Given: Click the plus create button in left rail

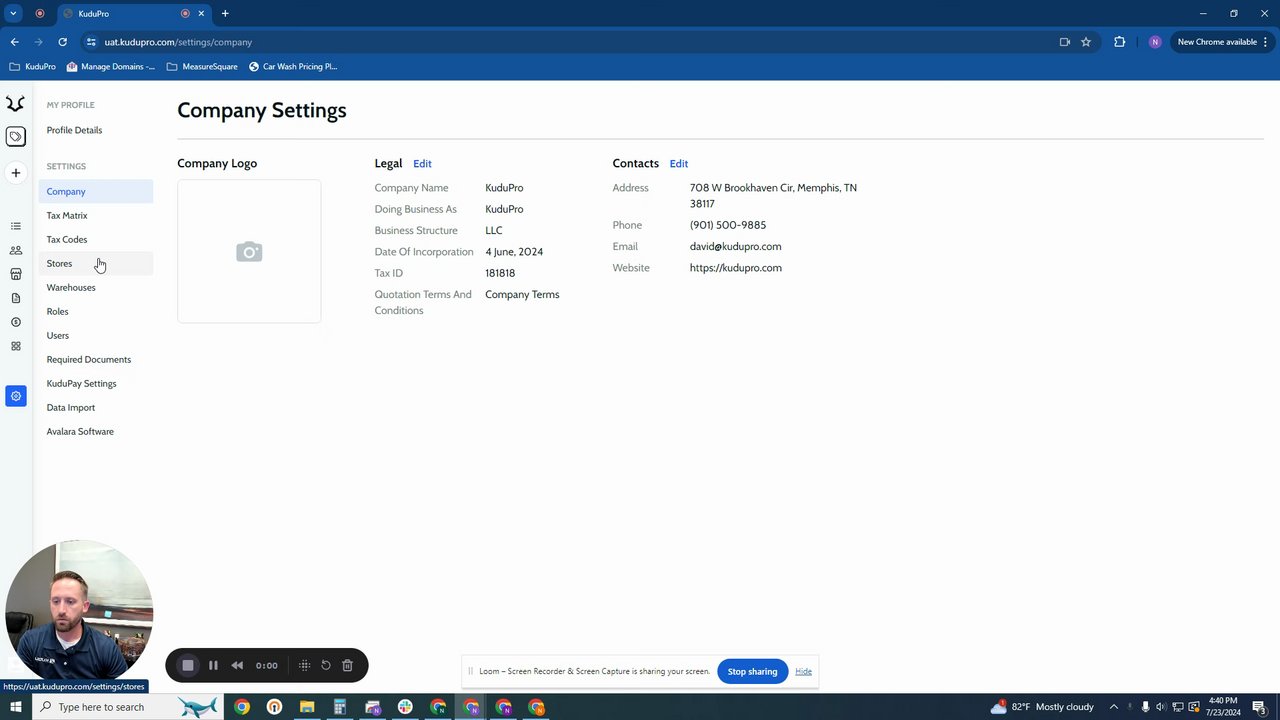Looking at the screenshot, I should (x=15, y=173).
